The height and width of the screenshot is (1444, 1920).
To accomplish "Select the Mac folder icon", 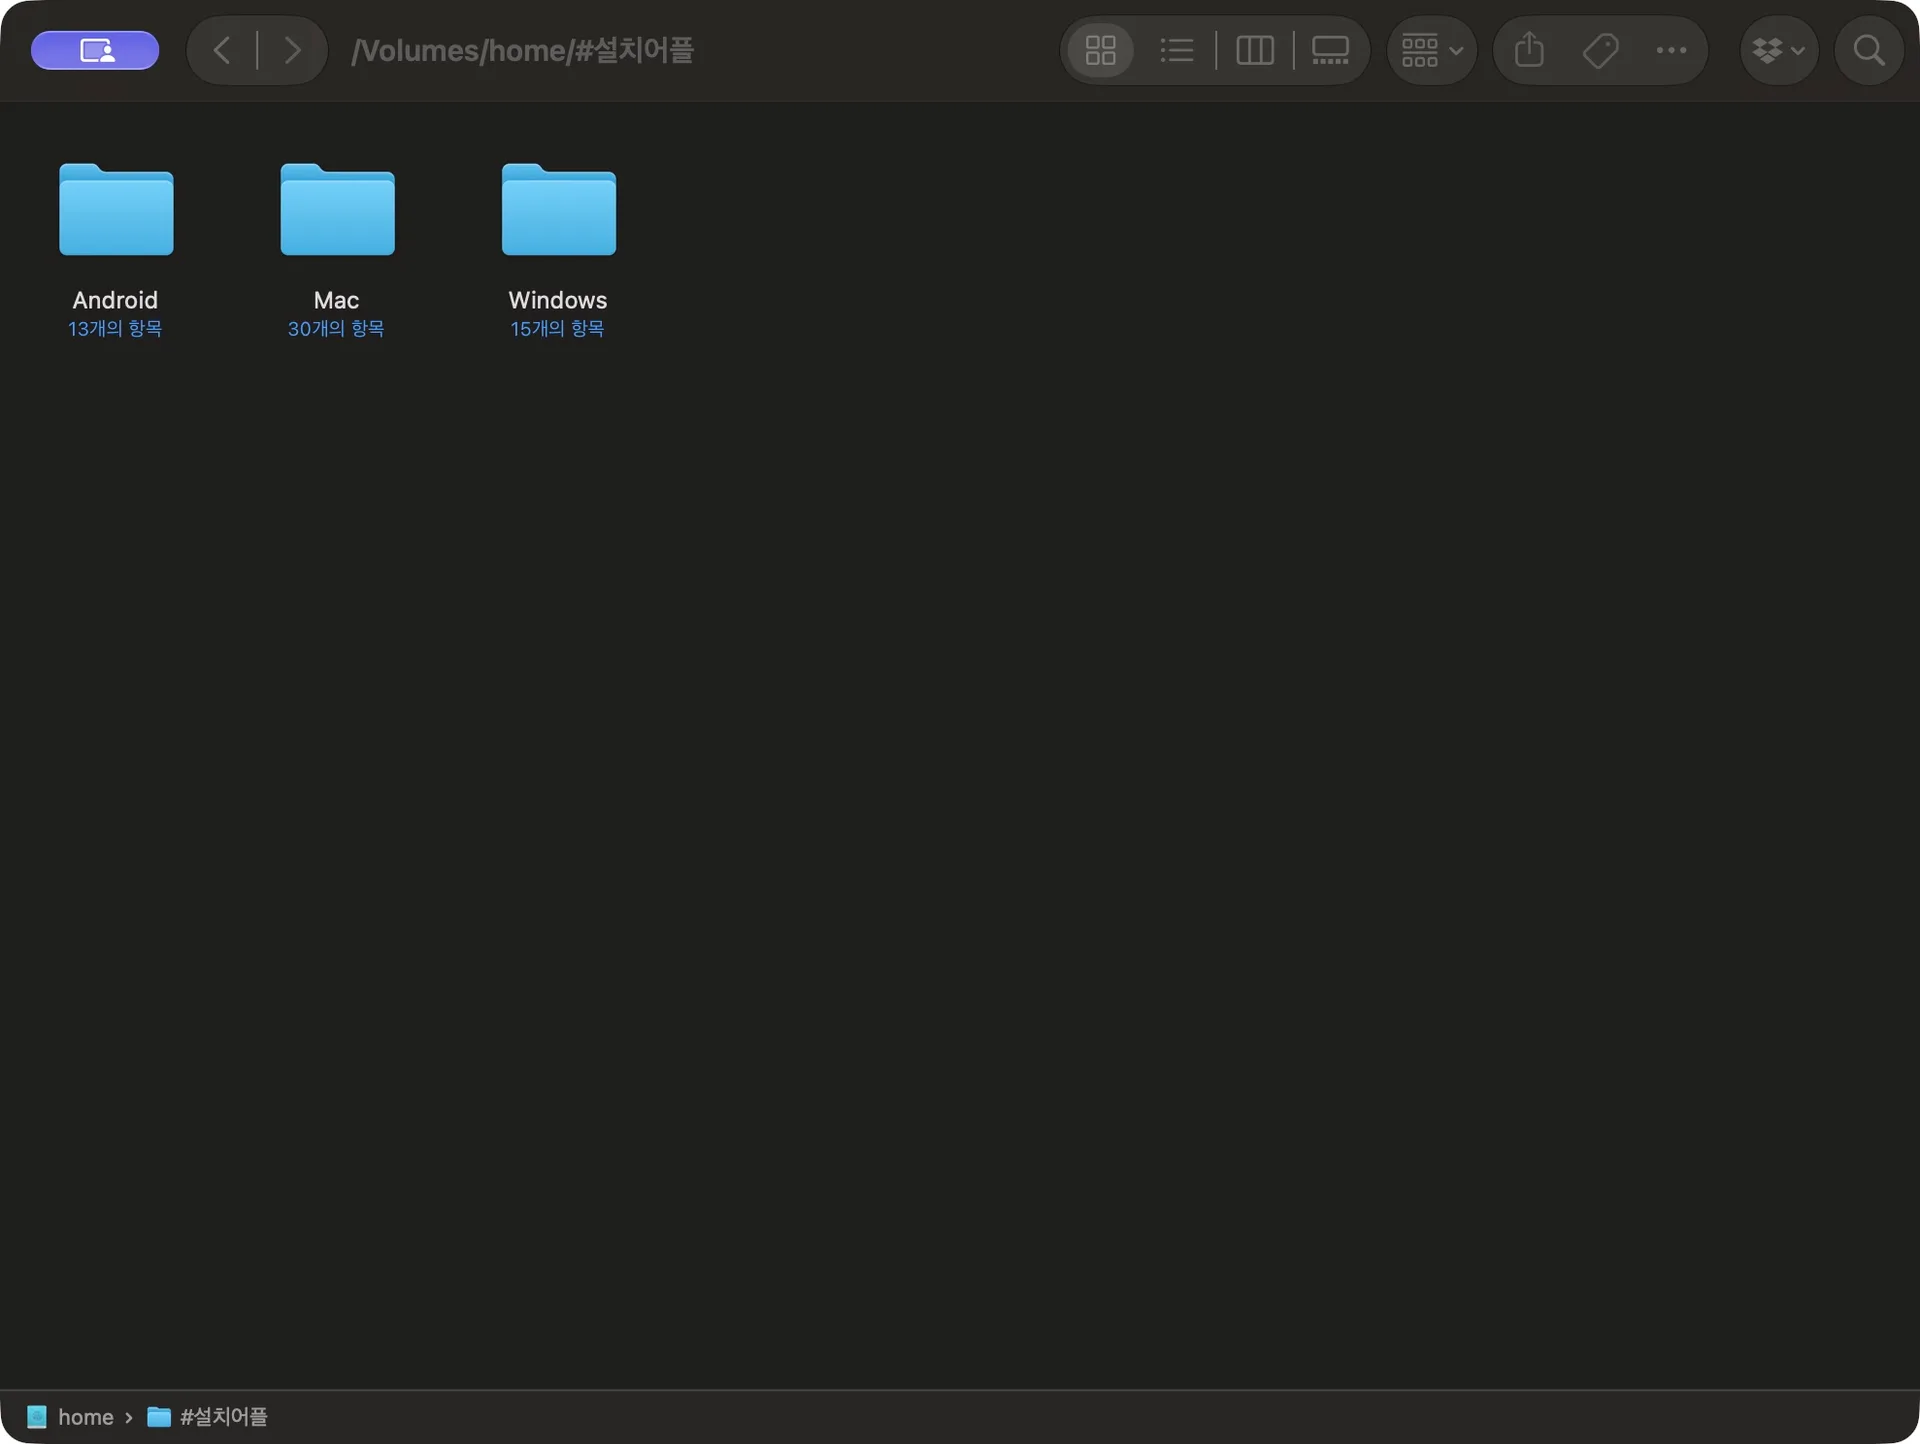I will pyautogui.click(x=337, y=209).
